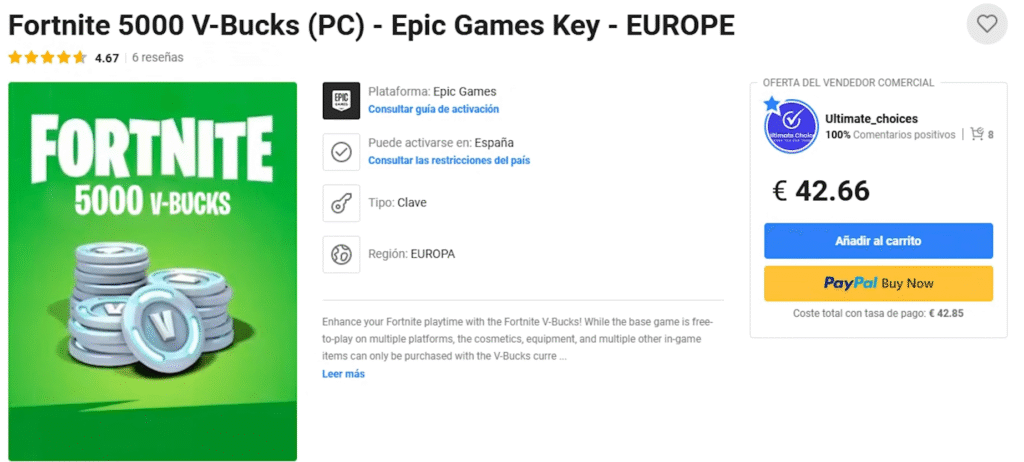Image resolution: width=1024 pixels, height=462 pixels.
Task: Open Consultar las restricciones del país
Action: point(449,160)
